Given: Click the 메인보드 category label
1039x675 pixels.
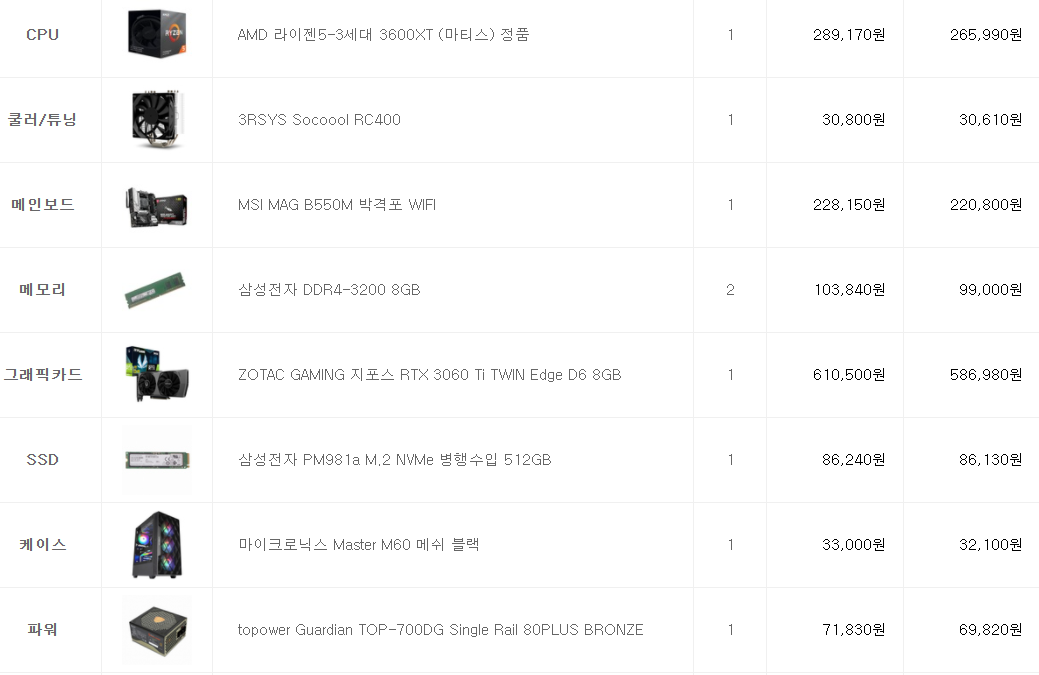Looking at the screenshot, I should click(43, 205).
